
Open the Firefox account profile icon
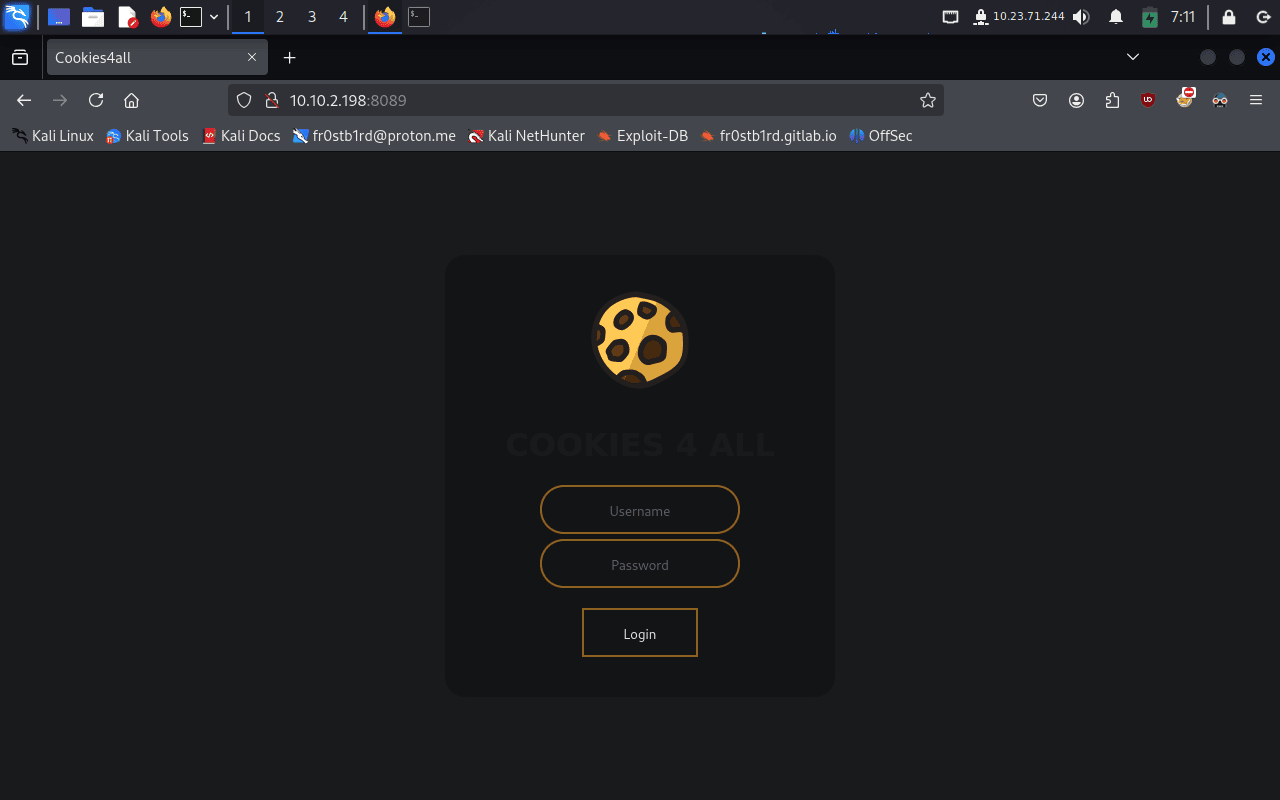tap(1076, 100)
